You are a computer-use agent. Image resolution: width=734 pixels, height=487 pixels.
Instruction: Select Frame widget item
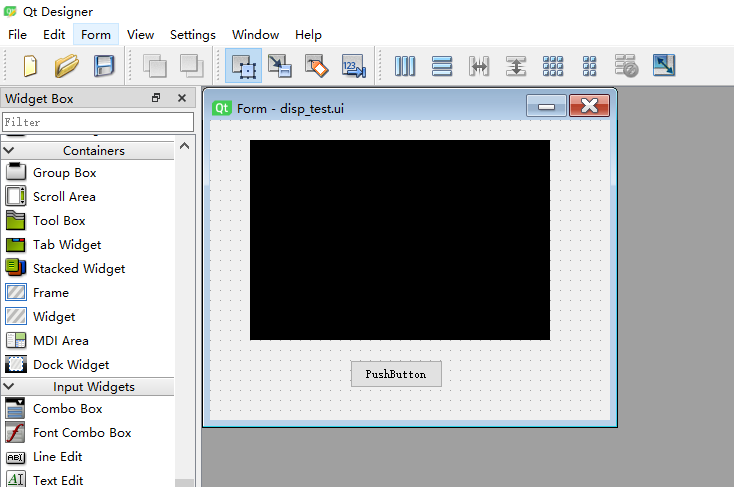click(88, 293)
